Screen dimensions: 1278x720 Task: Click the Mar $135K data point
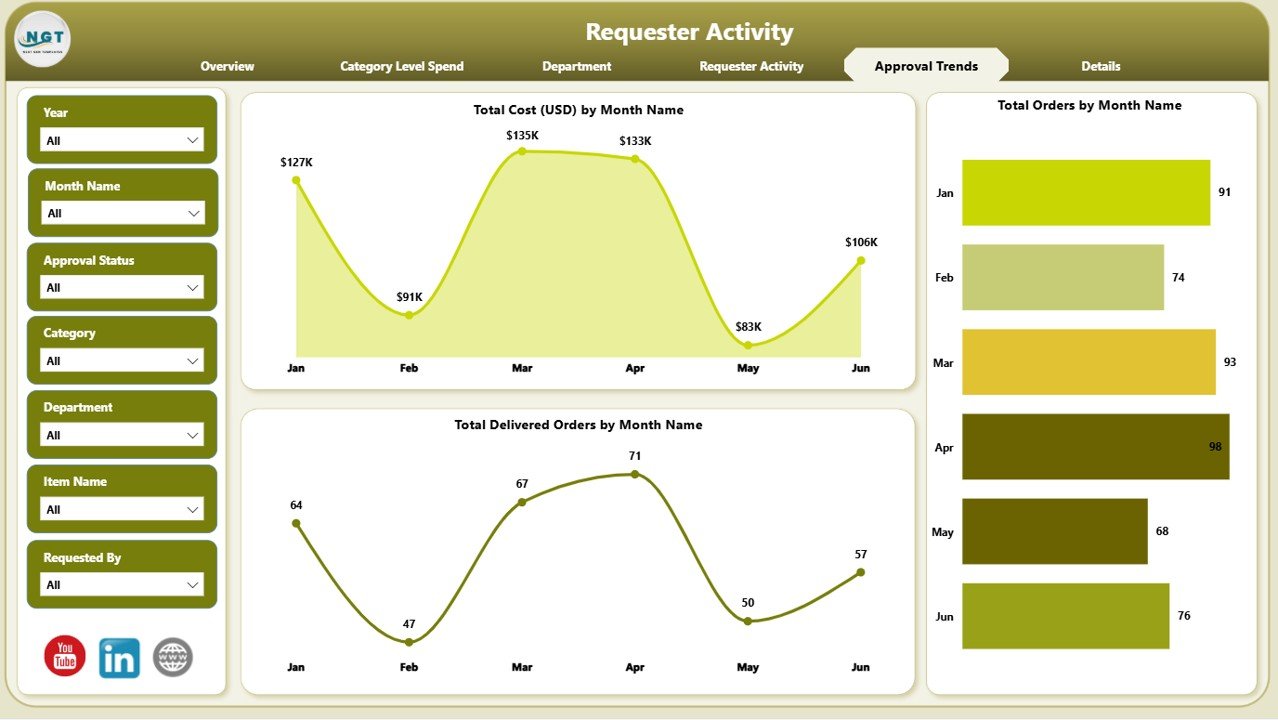coord(522,151)
